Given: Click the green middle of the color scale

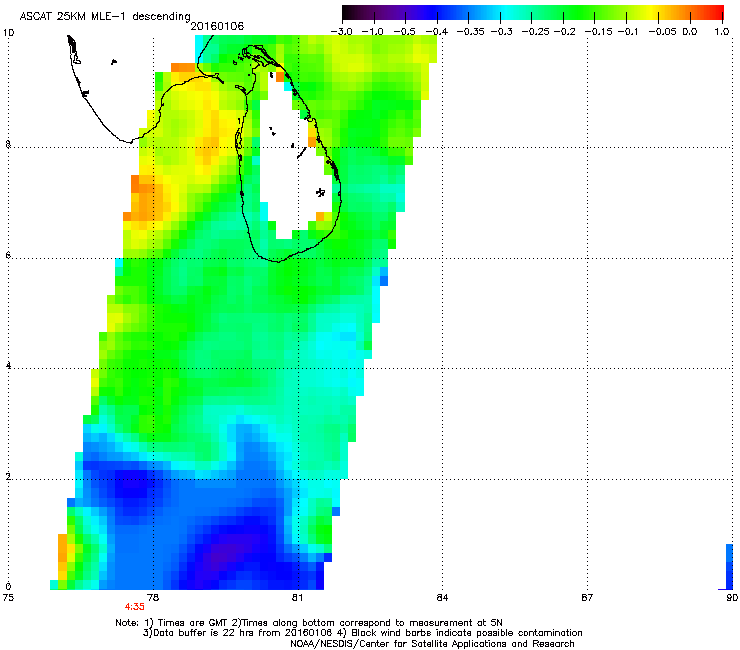Looking at the screenshot, I should click(564, 13).
